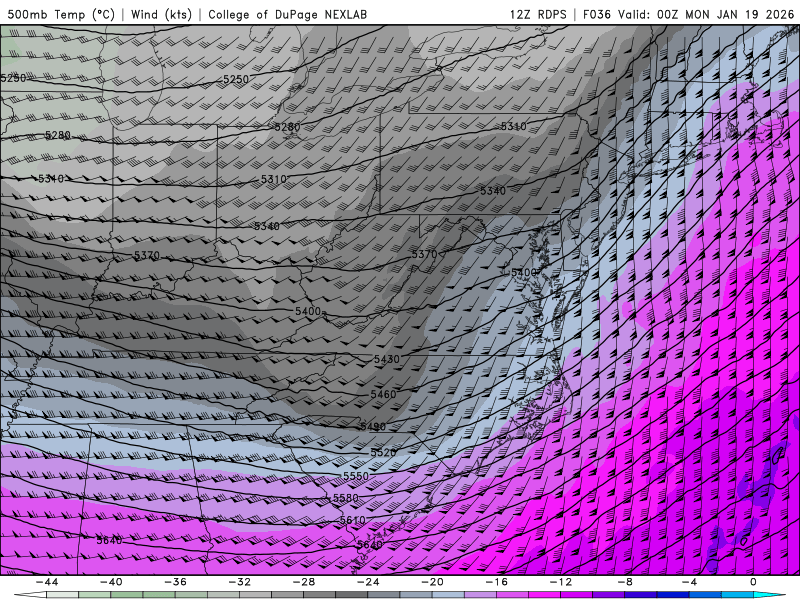Click the -4 temperature scale label

click(689, 582)
